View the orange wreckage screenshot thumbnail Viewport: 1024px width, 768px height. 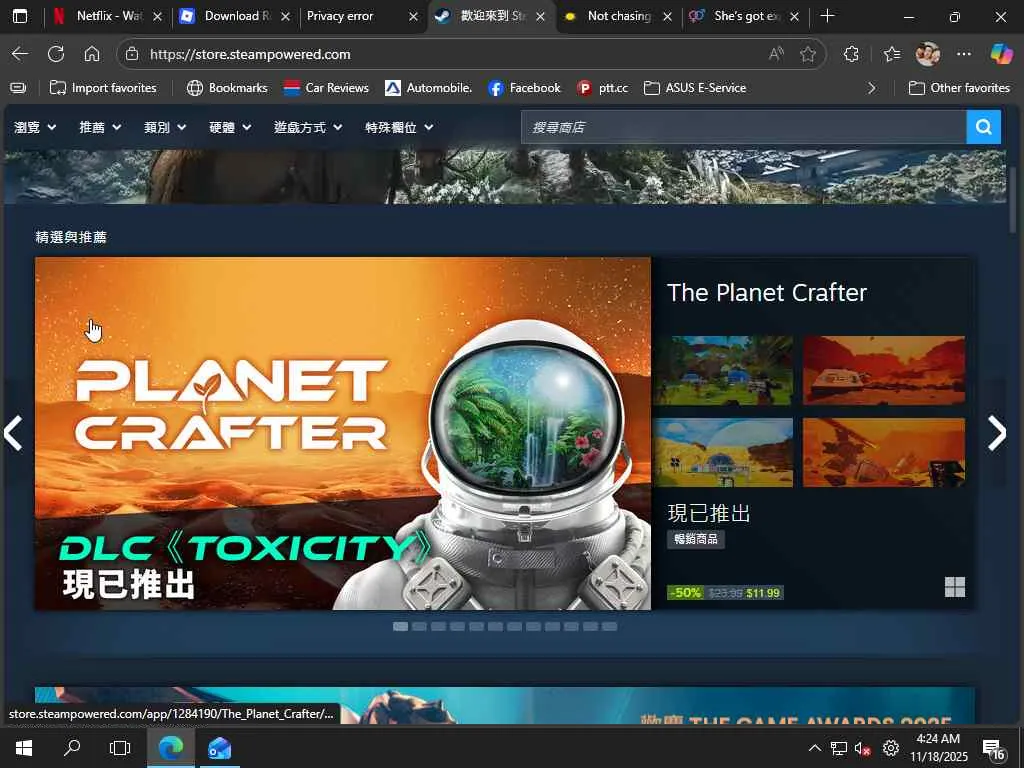(884, 452)
